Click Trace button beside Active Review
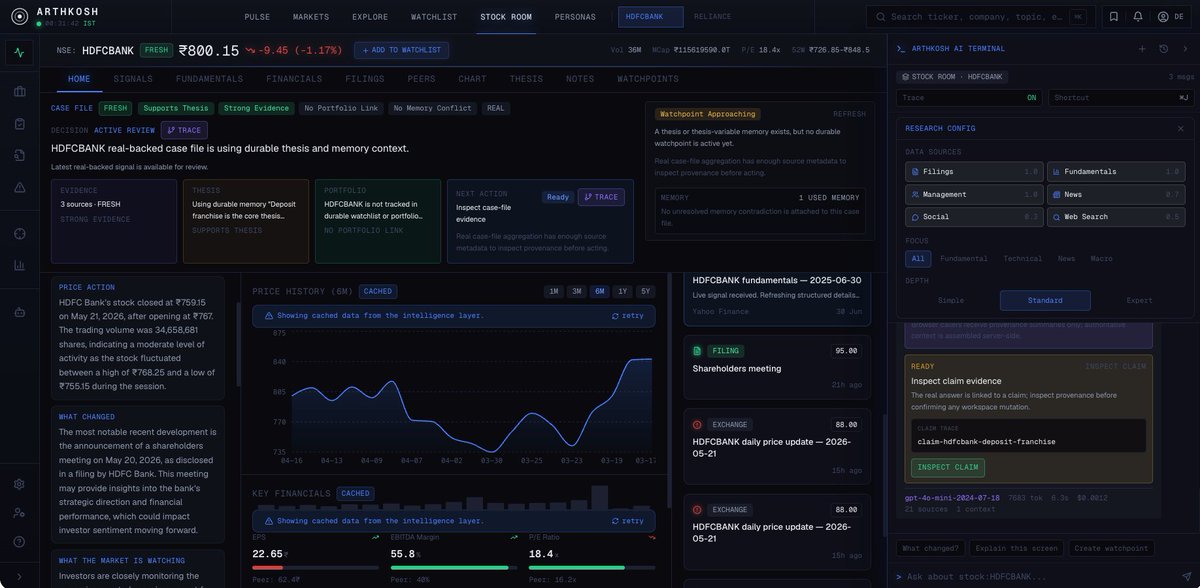 184,130
